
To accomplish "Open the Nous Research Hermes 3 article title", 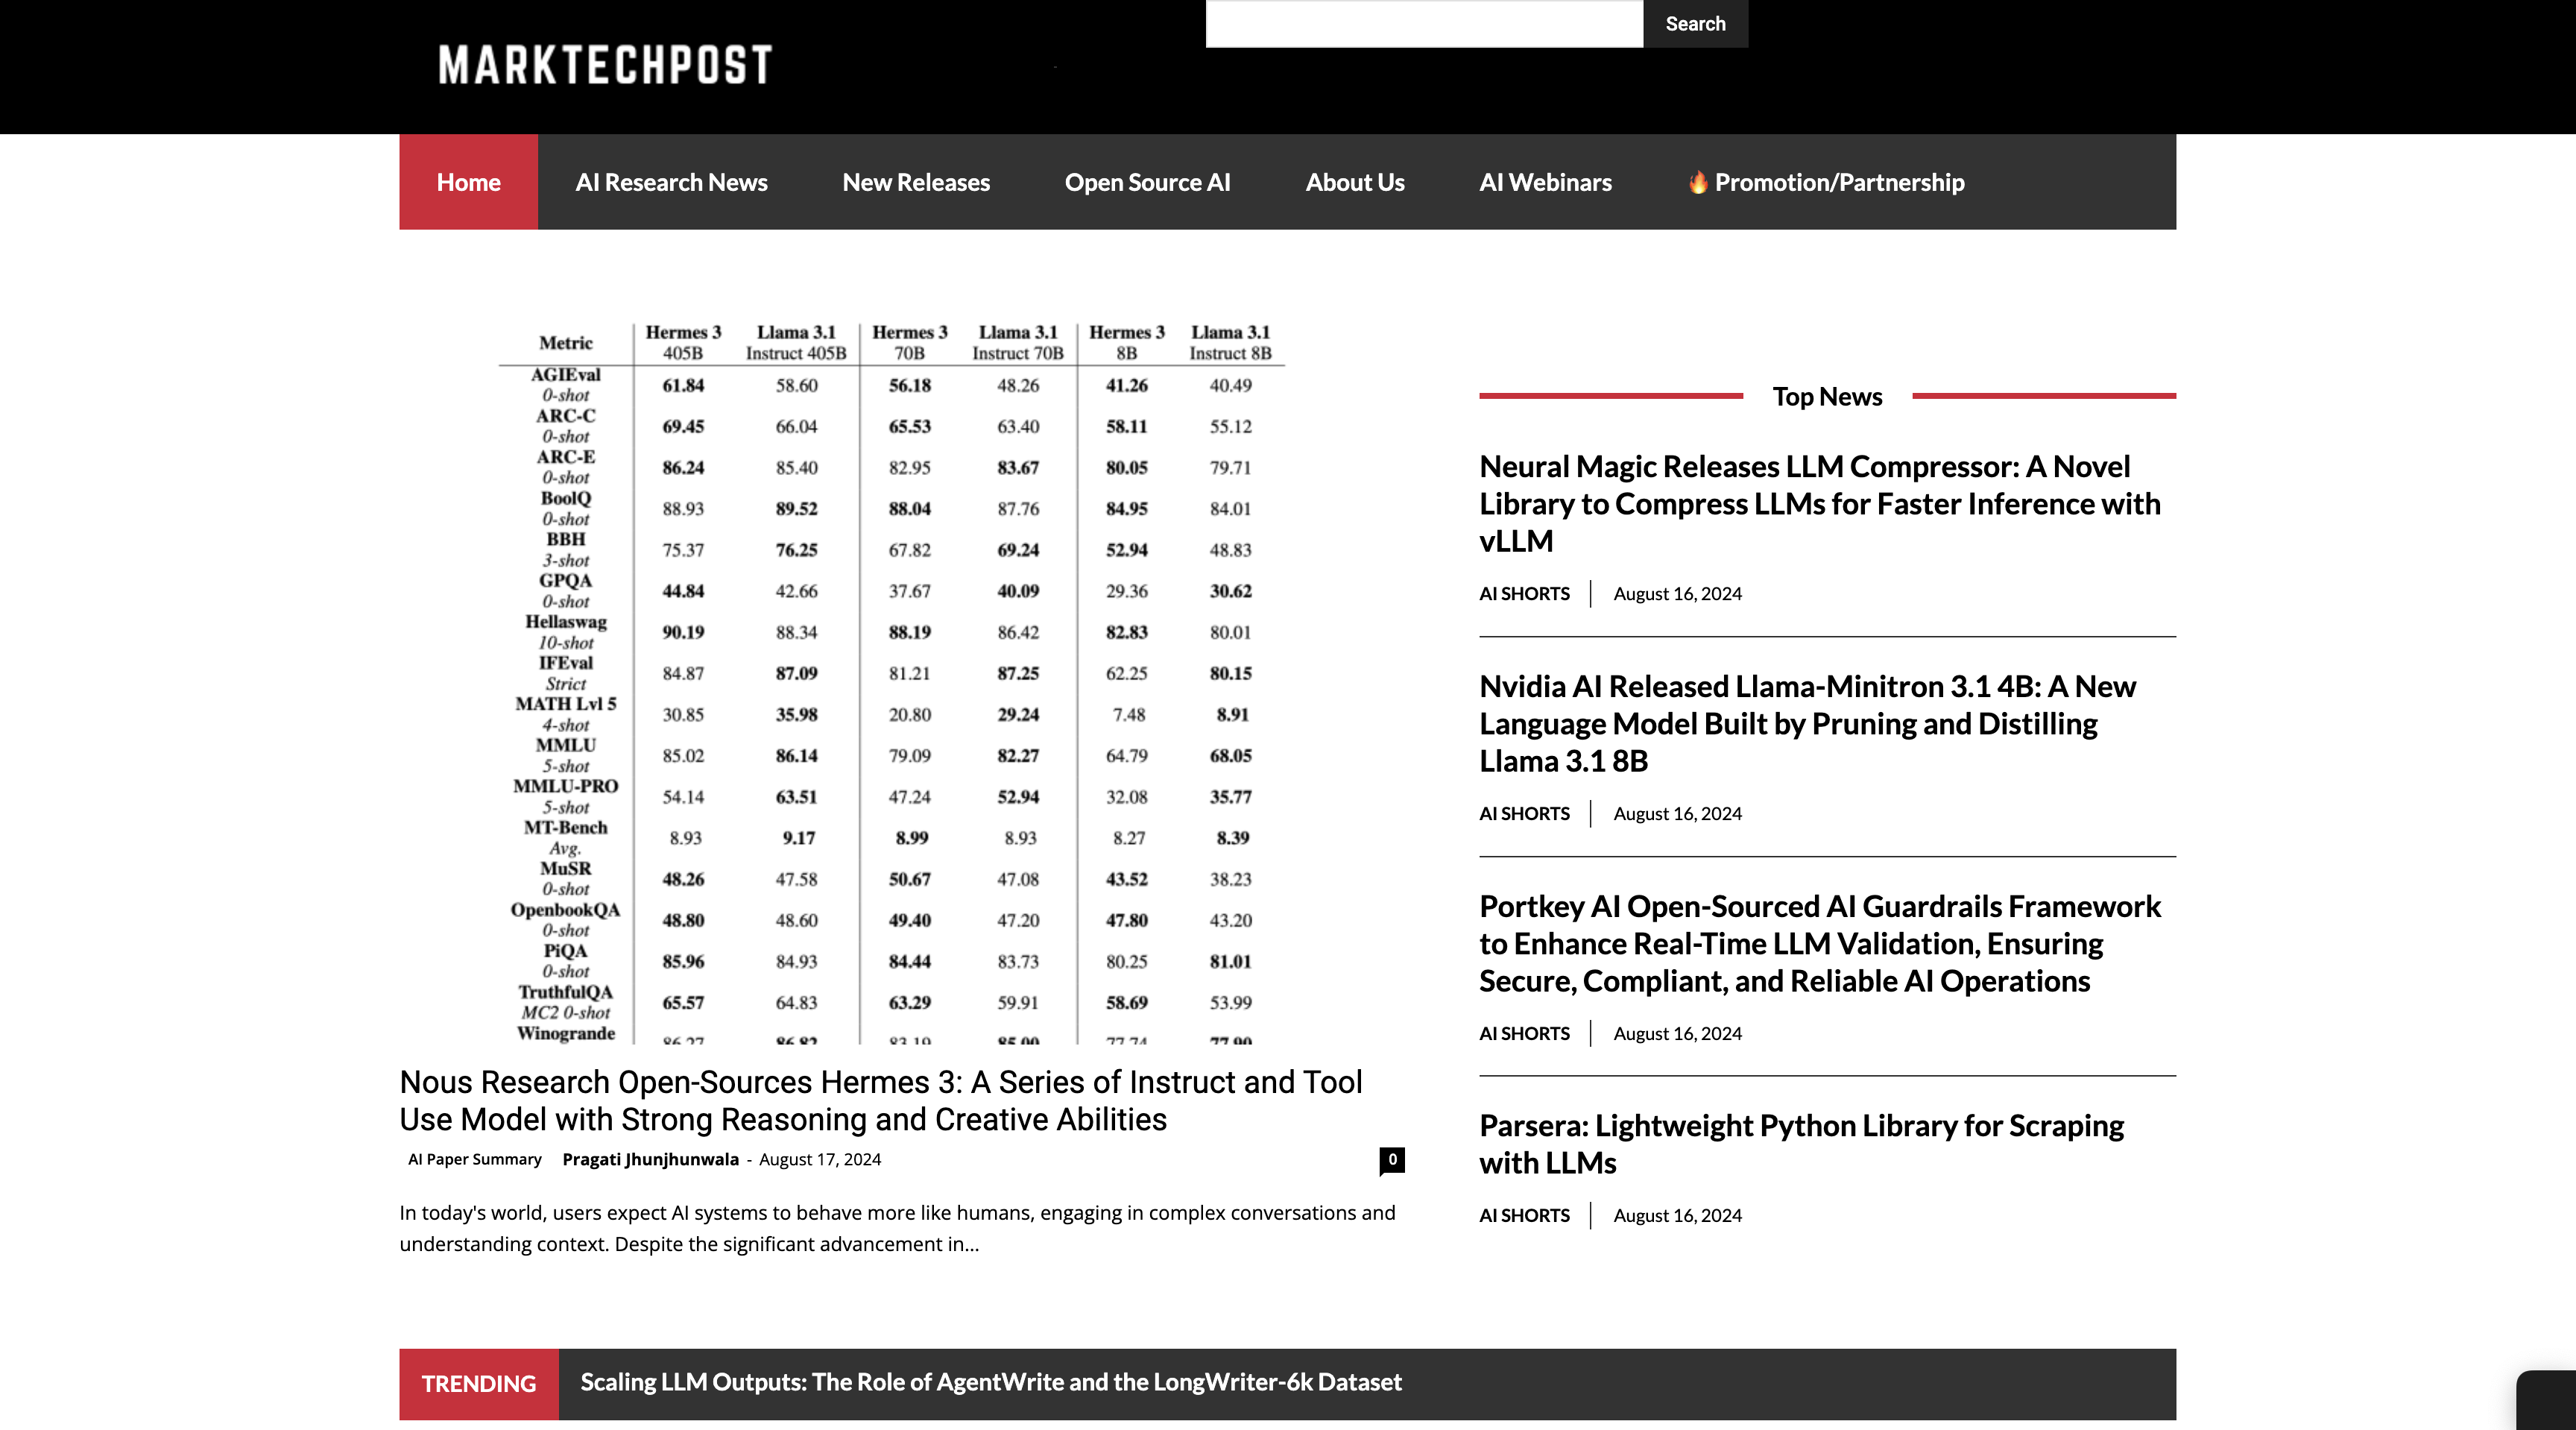I will click(880, 1100).
